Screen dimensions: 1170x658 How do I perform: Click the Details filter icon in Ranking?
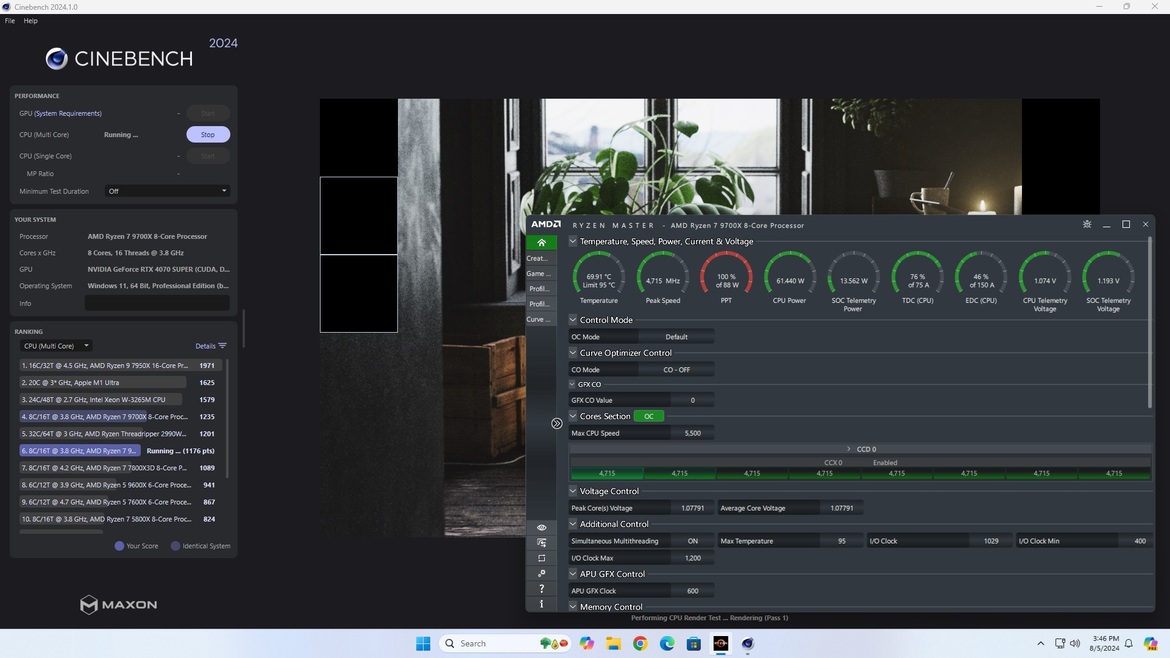[x=222, y=346]
